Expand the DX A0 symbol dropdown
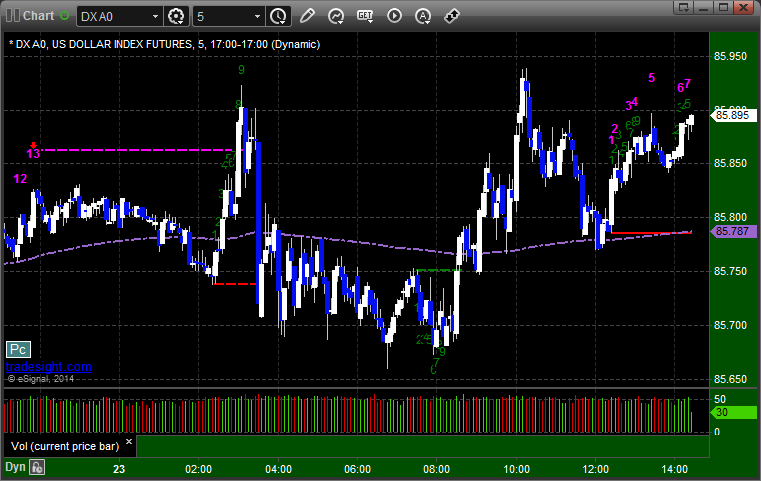This screenshot has width=761, height=481. point(155,17)
